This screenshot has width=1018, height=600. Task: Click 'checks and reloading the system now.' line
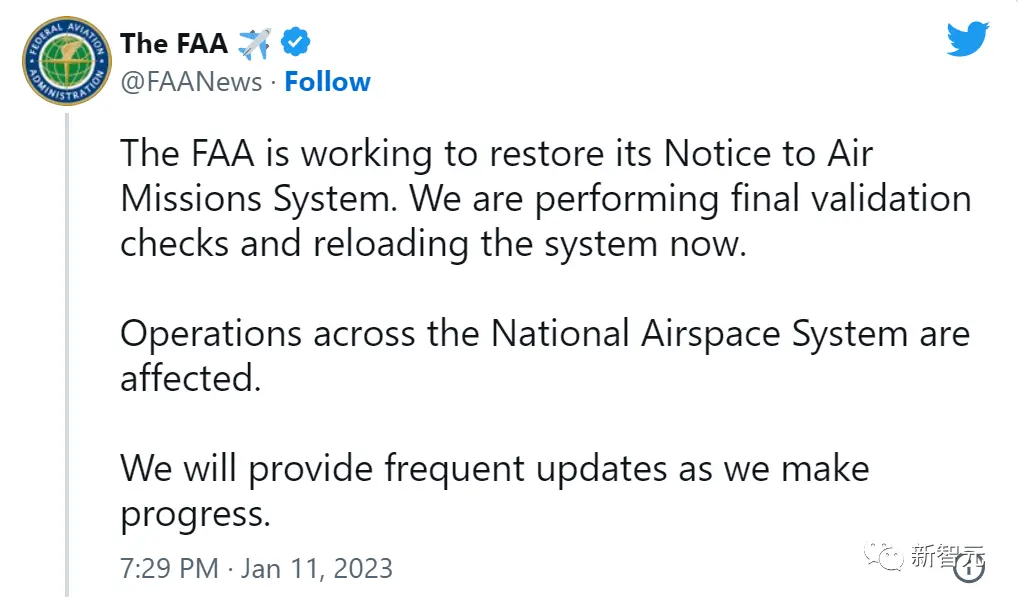point(433,244)
